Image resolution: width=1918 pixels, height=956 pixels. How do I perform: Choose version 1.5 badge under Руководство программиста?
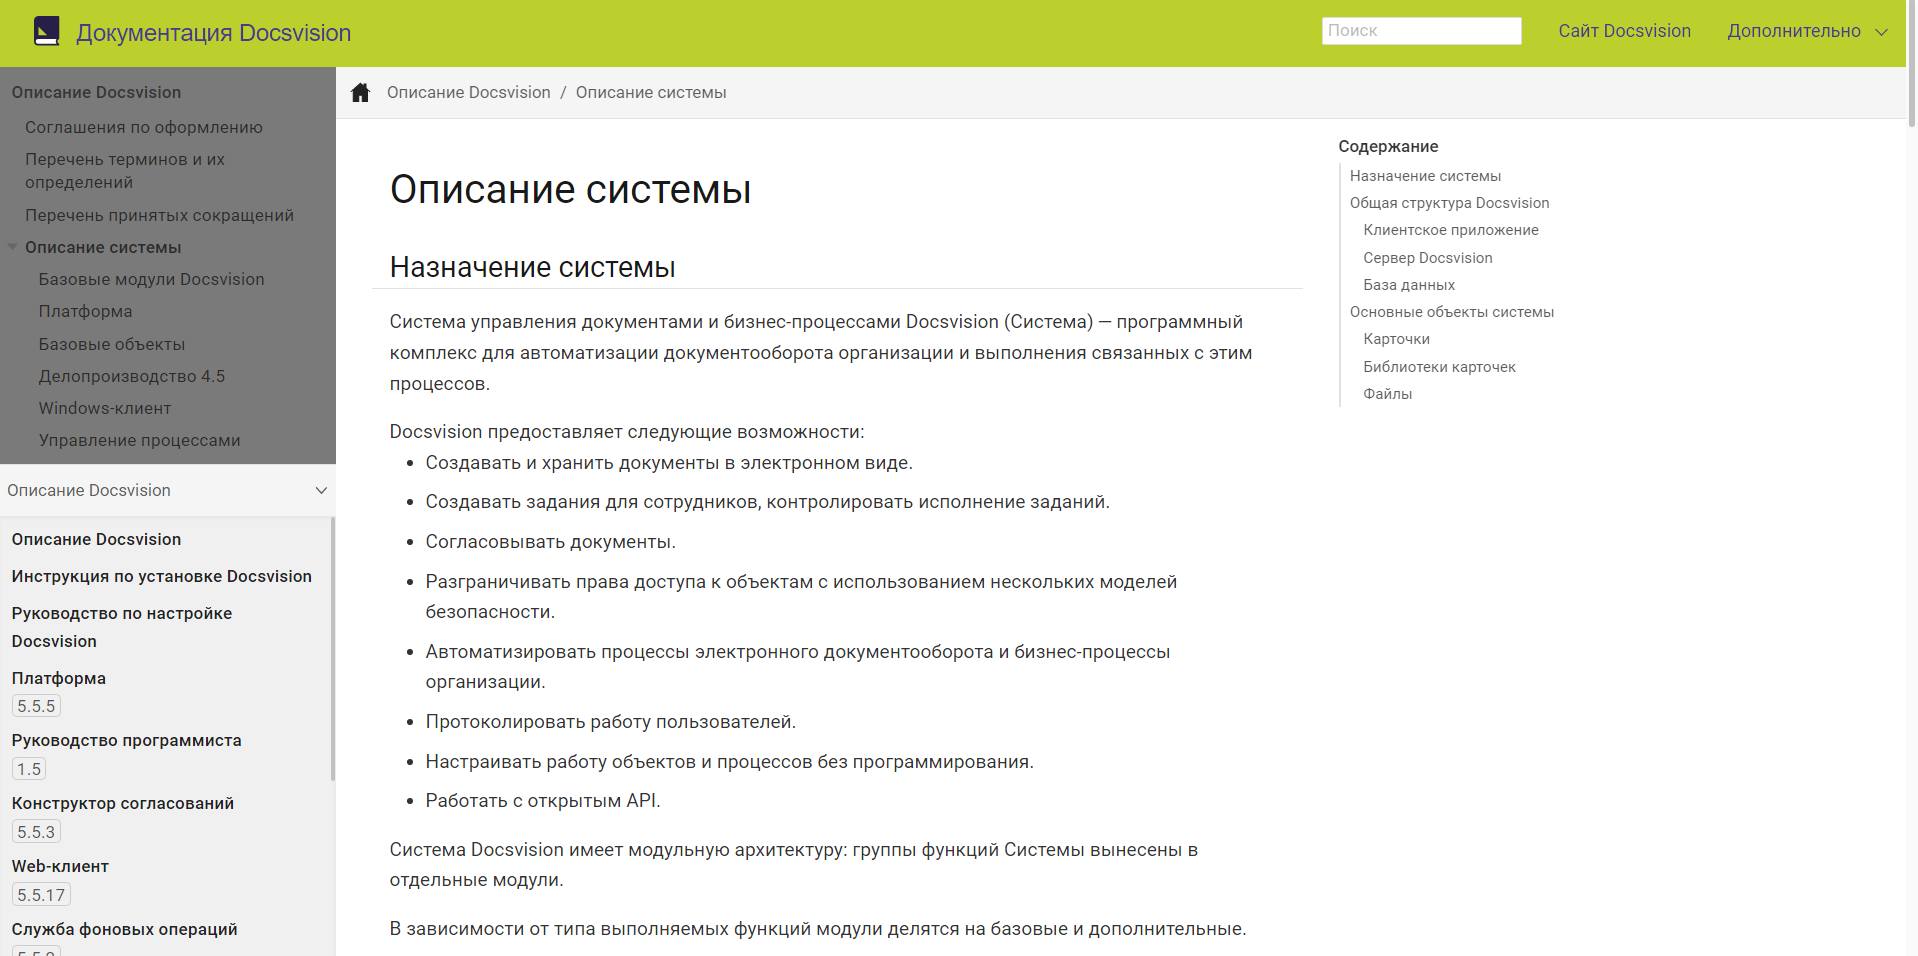coord(29,769)
